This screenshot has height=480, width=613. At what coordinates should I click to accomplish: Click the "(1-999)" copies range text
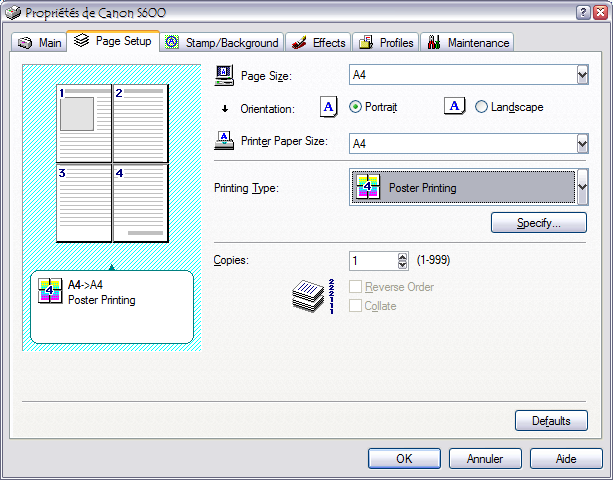coord(434,260)
